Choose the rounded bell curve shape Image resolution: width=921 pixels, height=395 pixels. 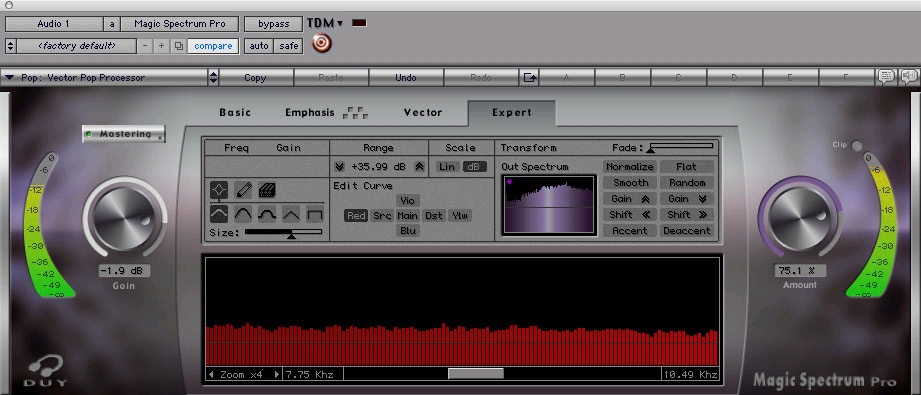coord(243,214)
